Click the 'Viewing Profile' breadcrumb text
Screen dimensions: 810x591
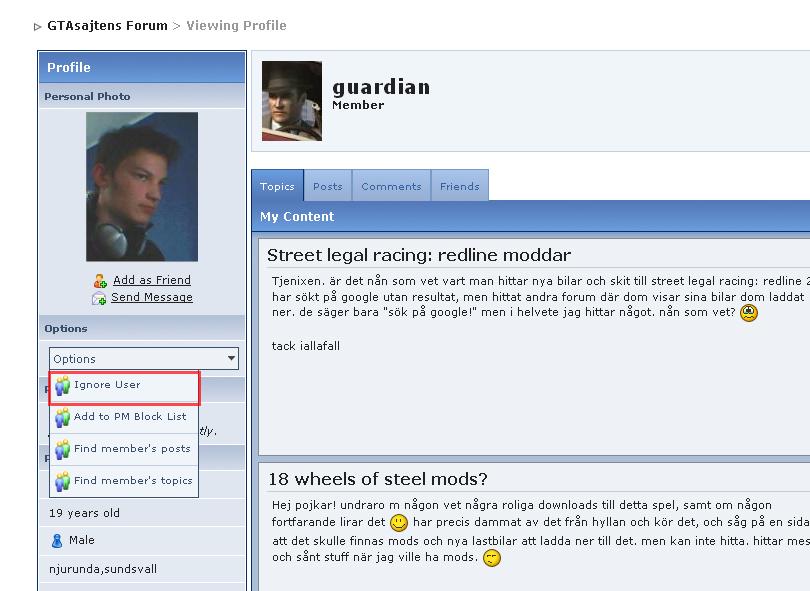click(x=237, y=26)
